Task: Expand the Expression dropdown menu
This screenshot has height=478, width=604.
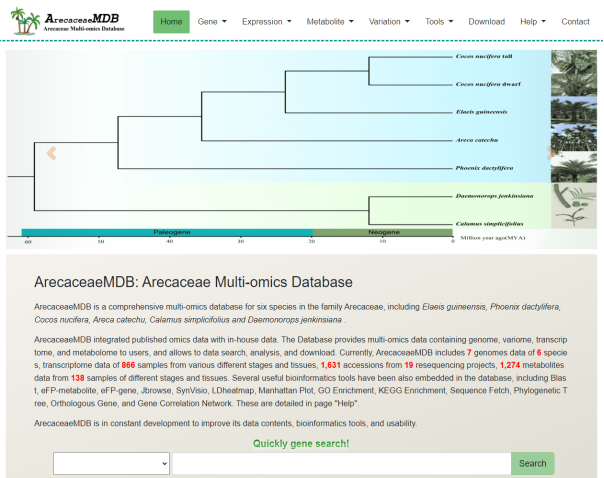Action: point(267,22)
